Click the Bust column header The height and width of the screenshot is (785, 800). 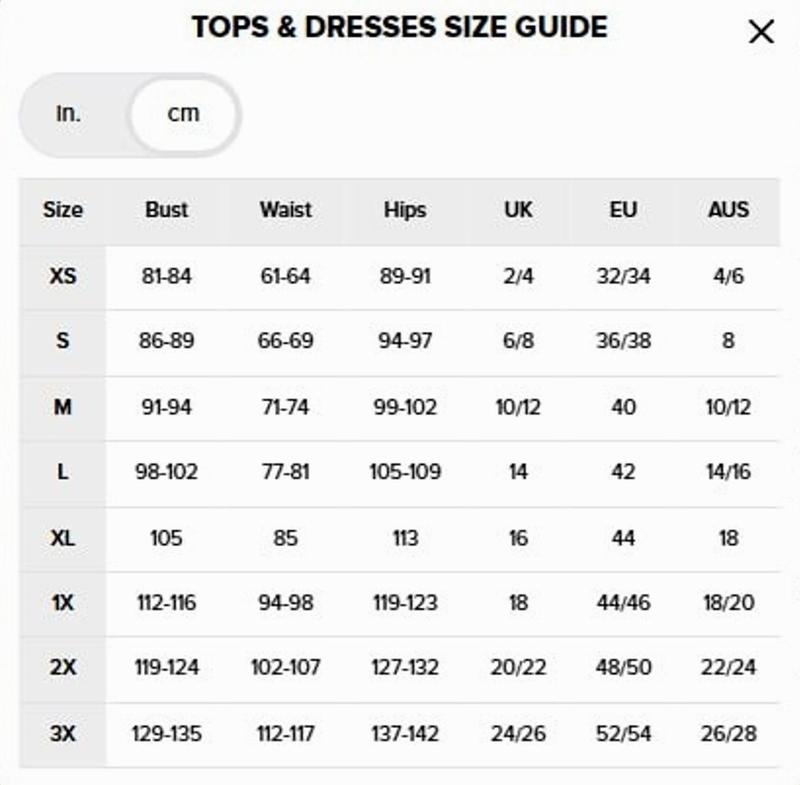166,210
